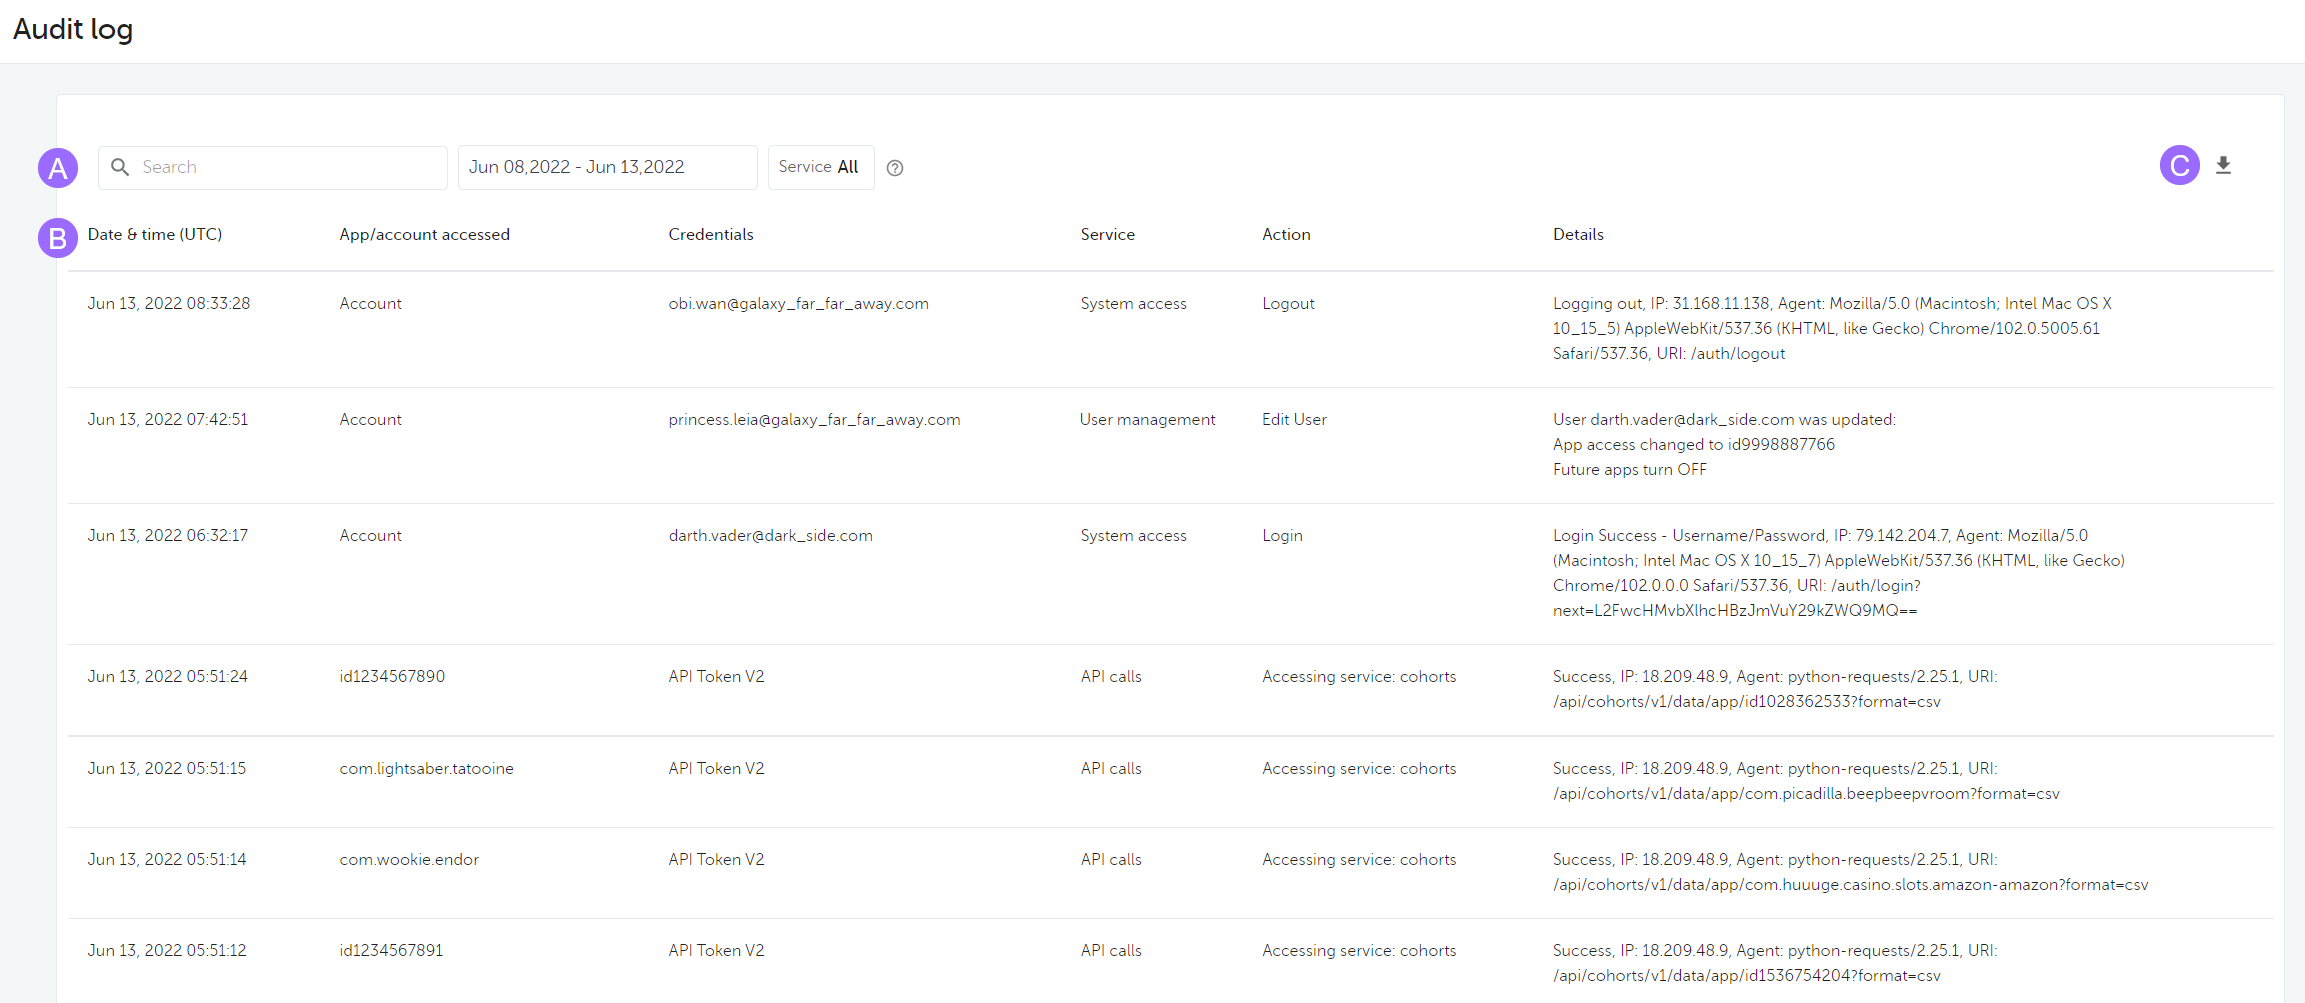Sort by the Date & time (UTC) column
The height and width of the screenshot is (1003, 2305).
pyautogui.click(x=155, y=234)
